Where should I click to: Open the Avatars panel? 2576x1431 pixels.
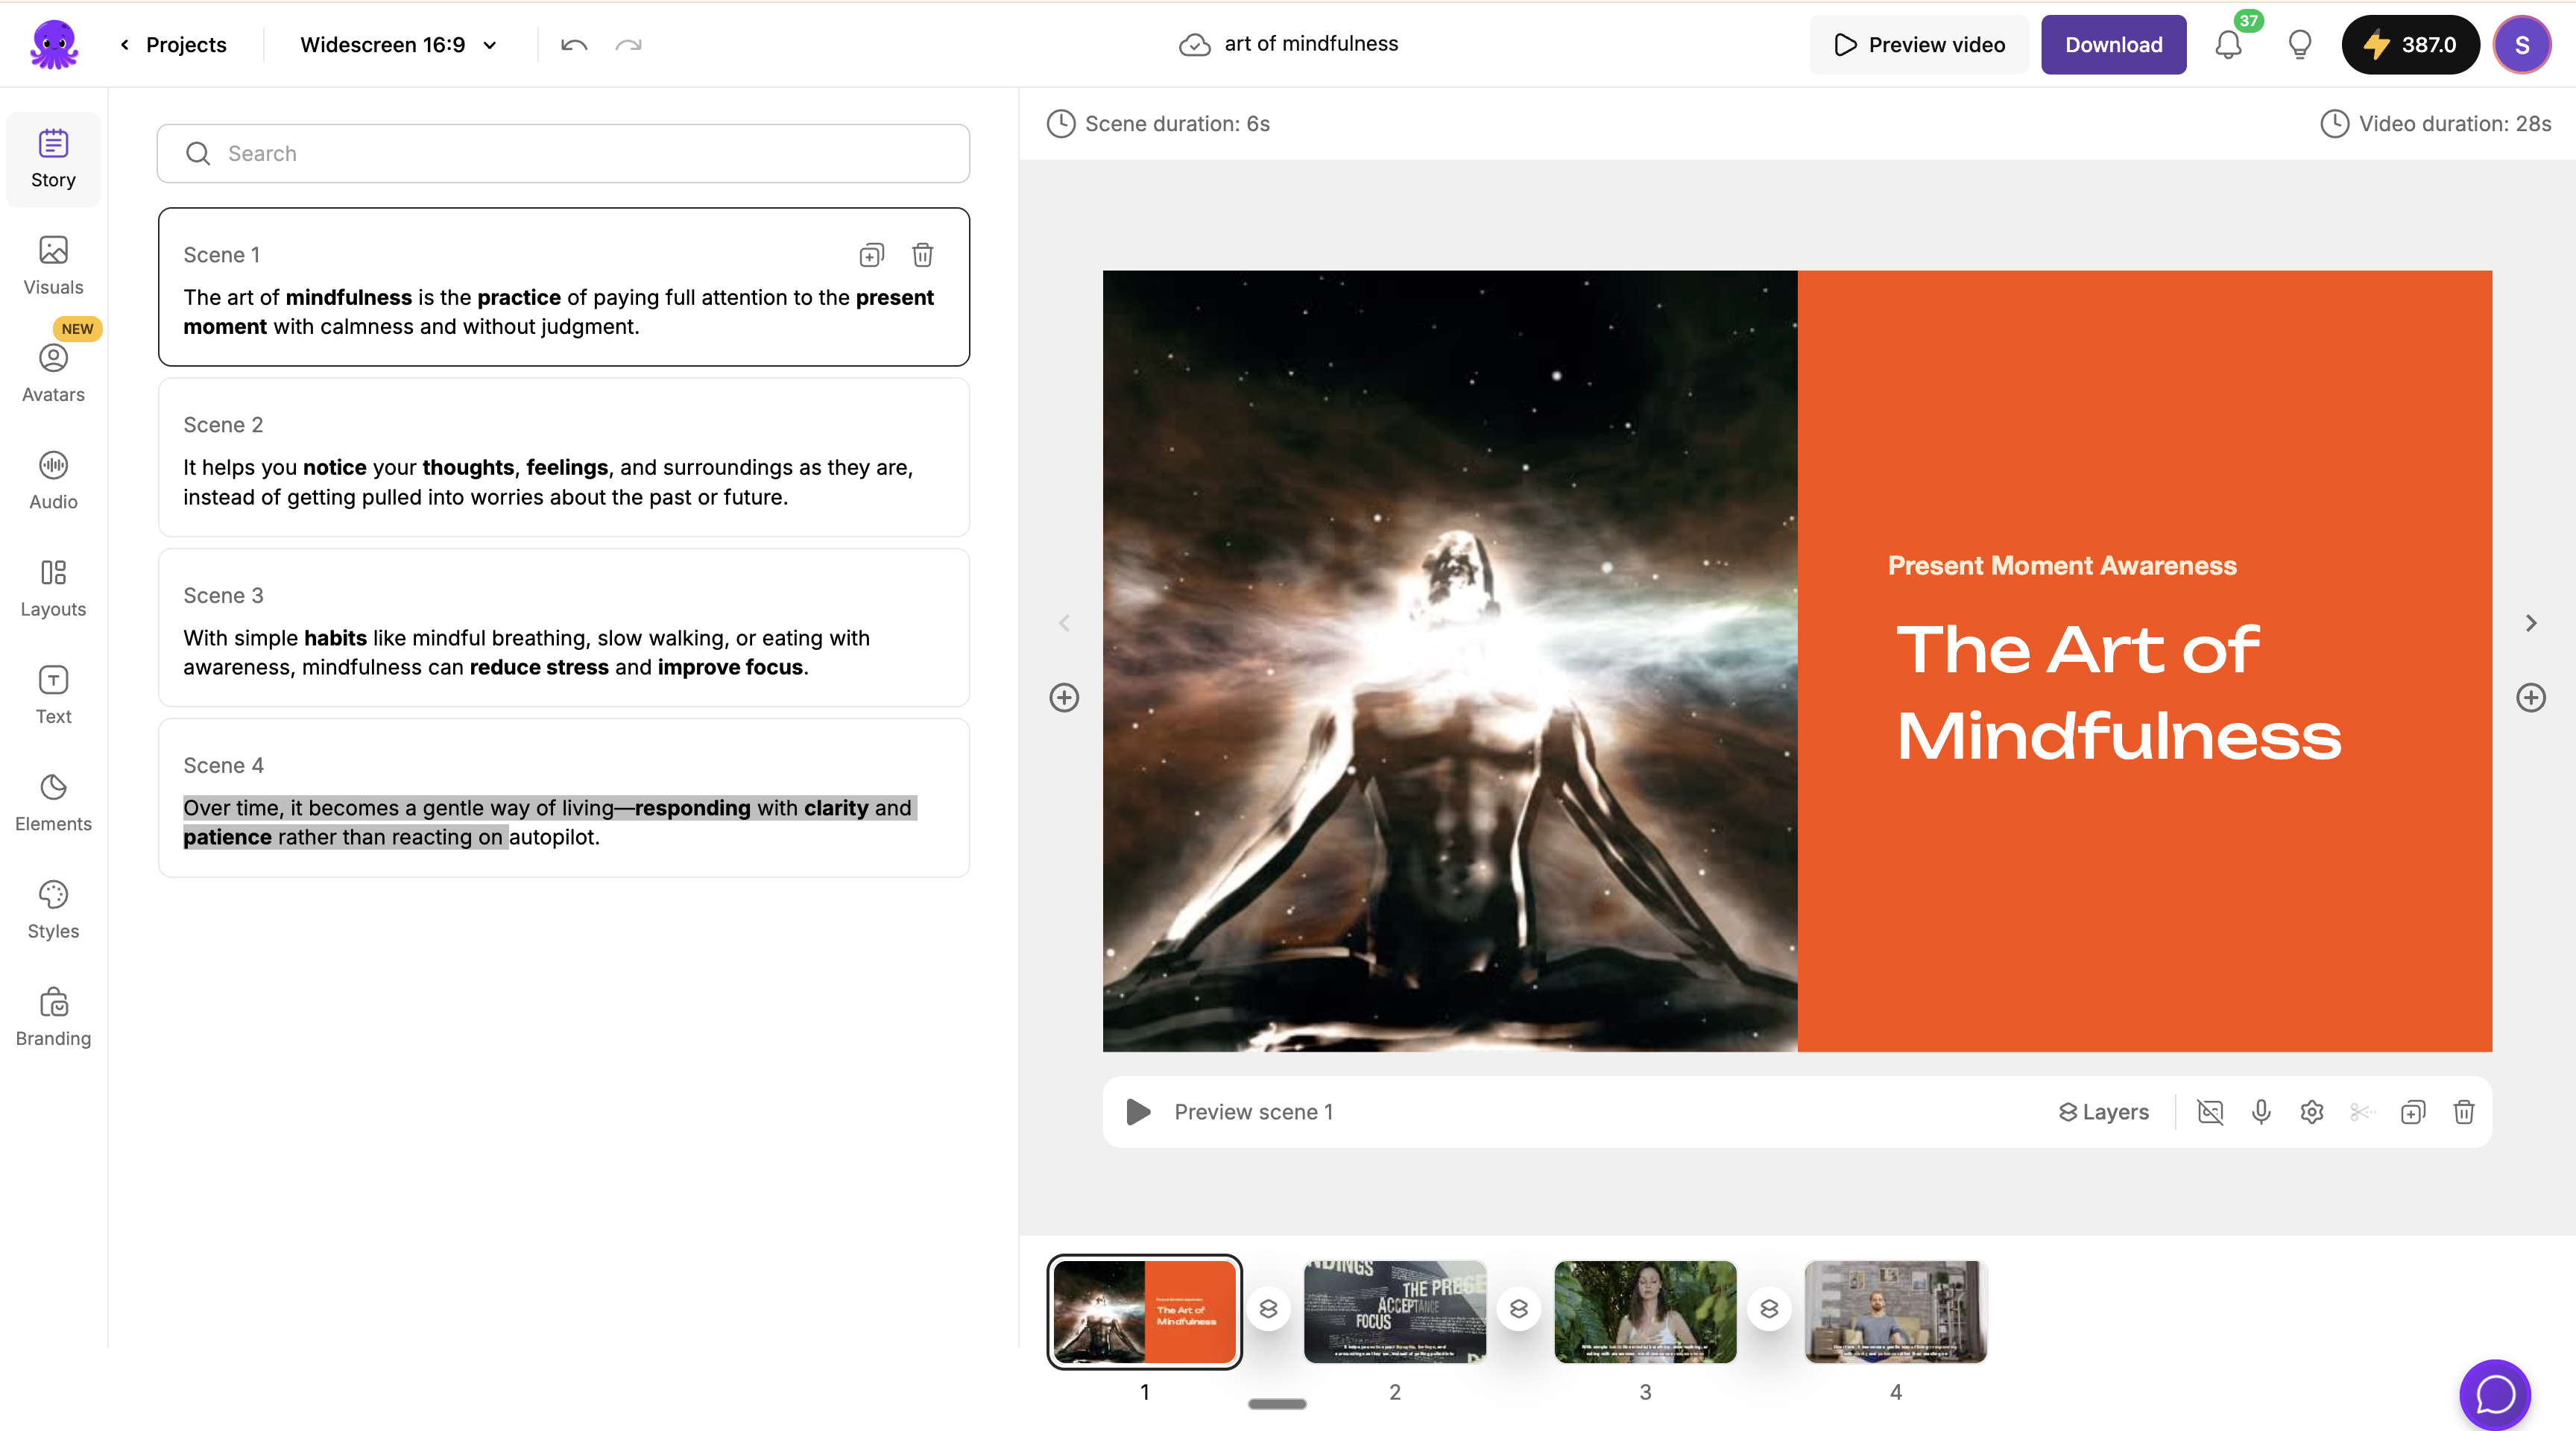coord(53,372)
